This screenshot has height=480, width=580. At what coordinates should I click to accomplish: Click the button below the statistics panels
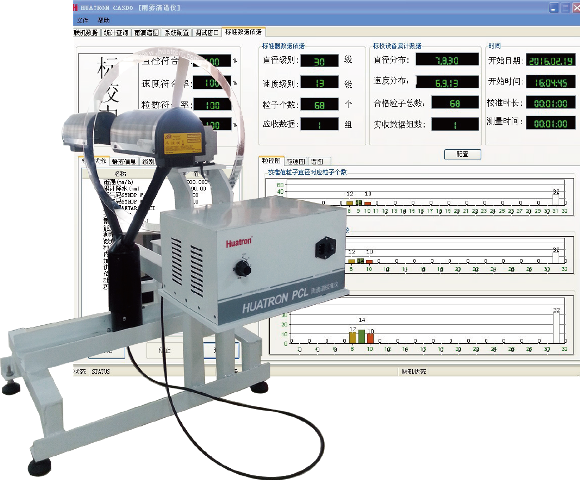[x=462, y=154]
